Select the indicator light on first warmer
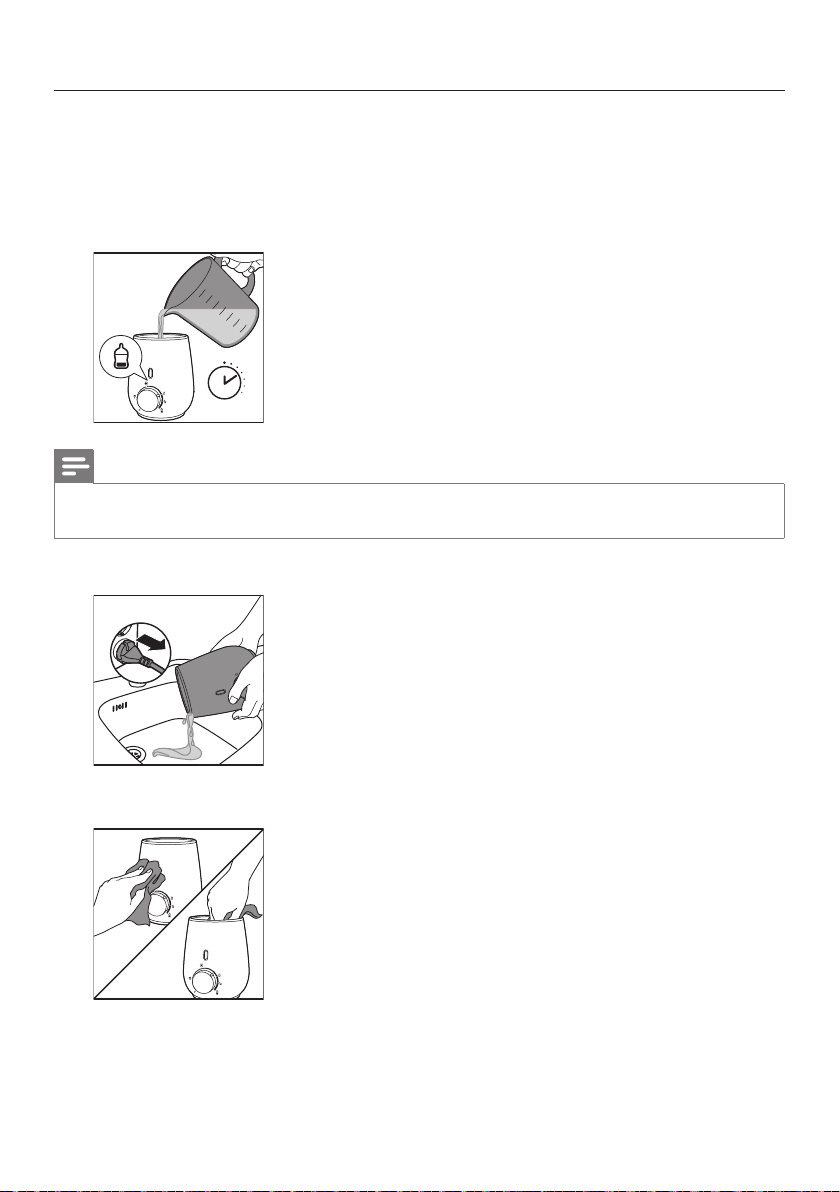 pos(151,374)
